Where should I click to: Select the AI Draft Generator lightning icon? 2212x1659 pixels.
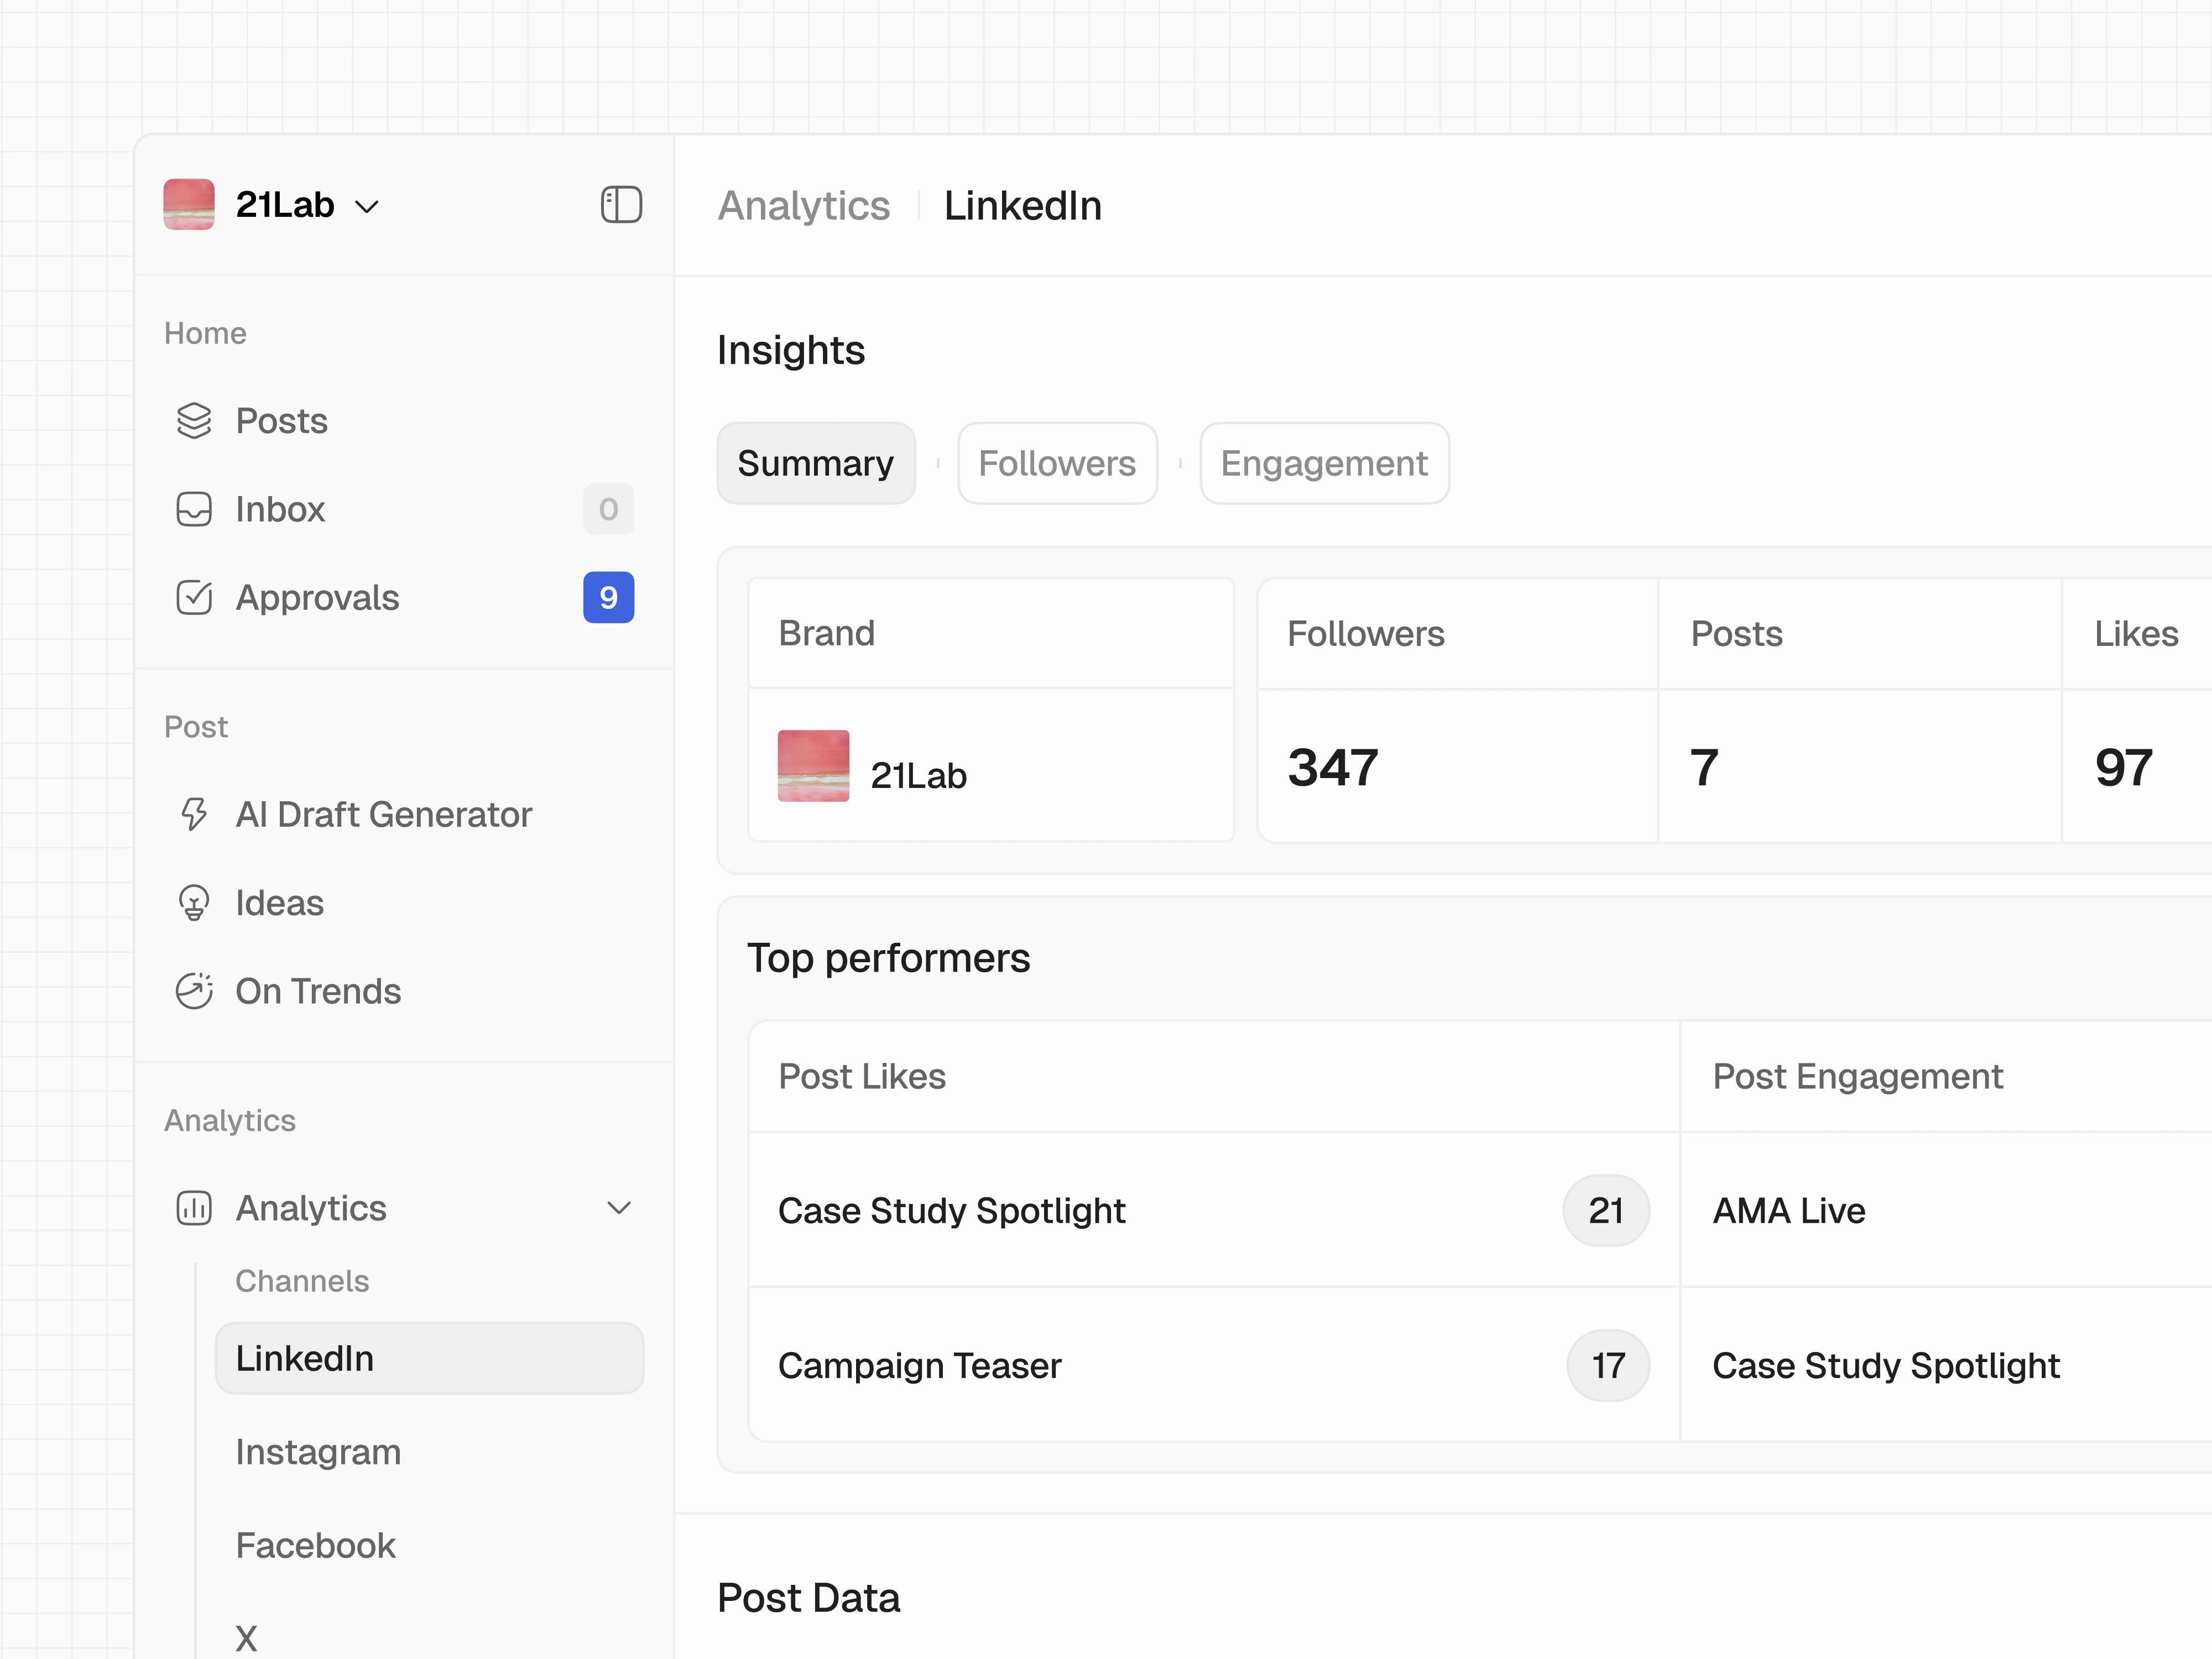pyautogui.click(x=195, y=814)
